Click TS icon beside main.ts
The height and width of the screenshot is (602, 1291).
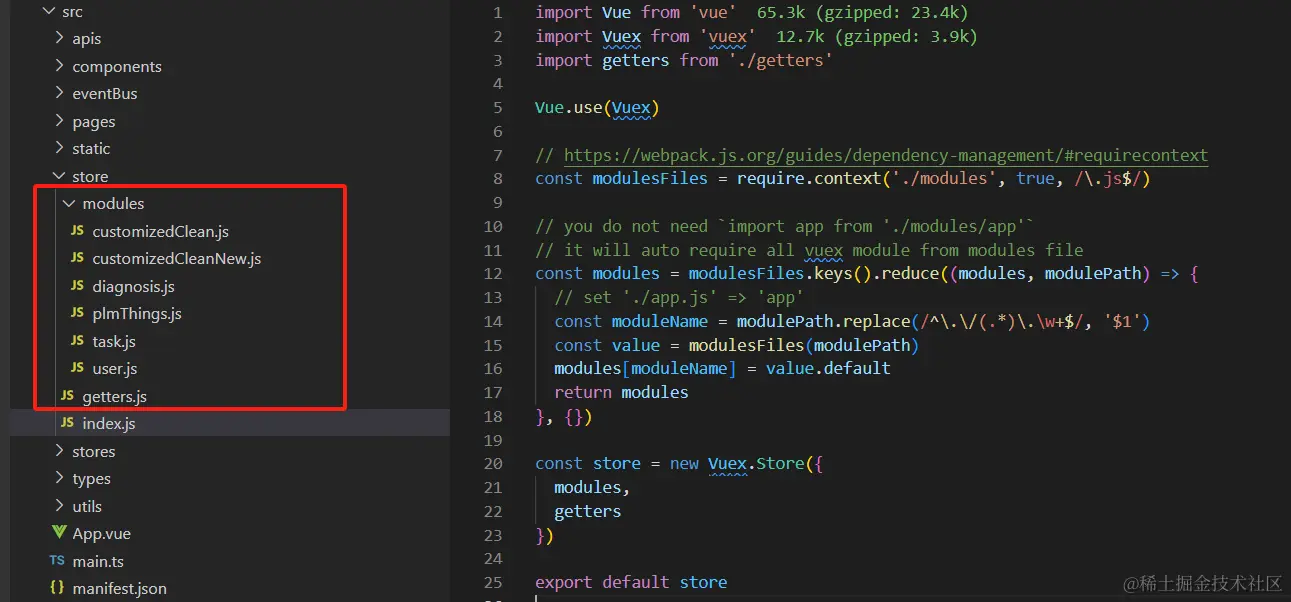pyautogui.click(x=57, y=561)
